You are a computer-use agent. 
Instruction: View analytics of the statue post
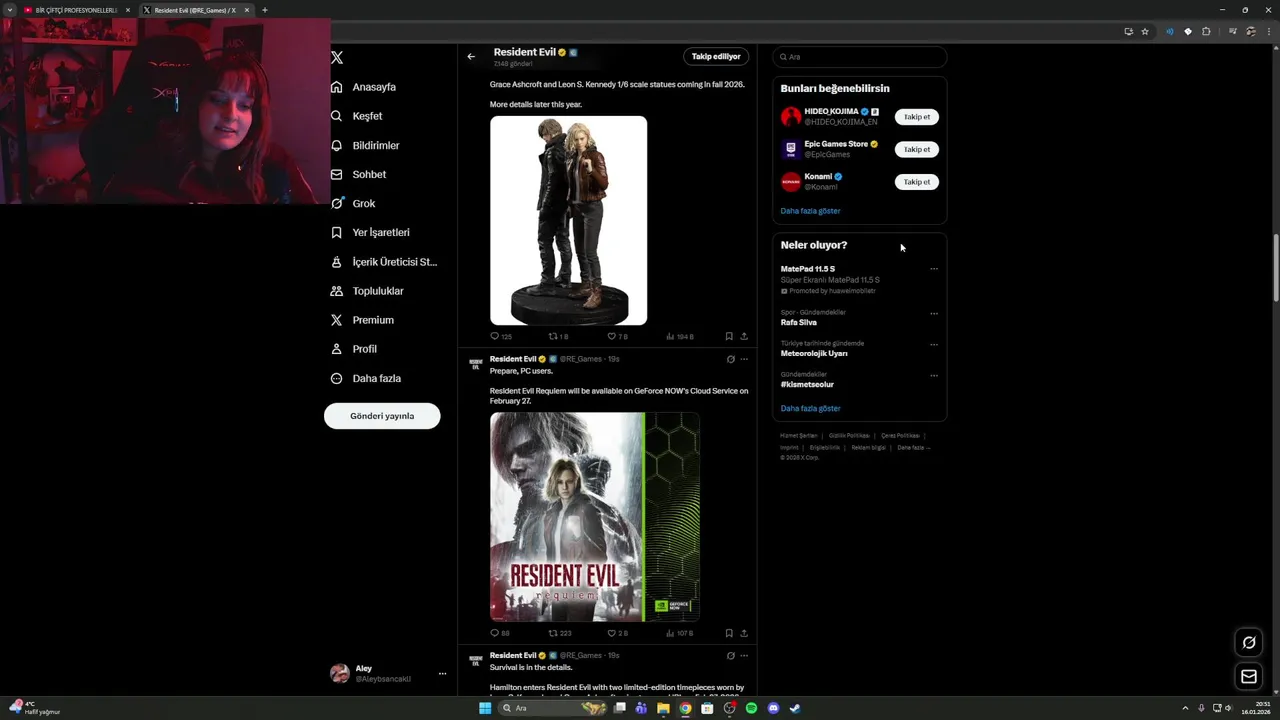679,337
